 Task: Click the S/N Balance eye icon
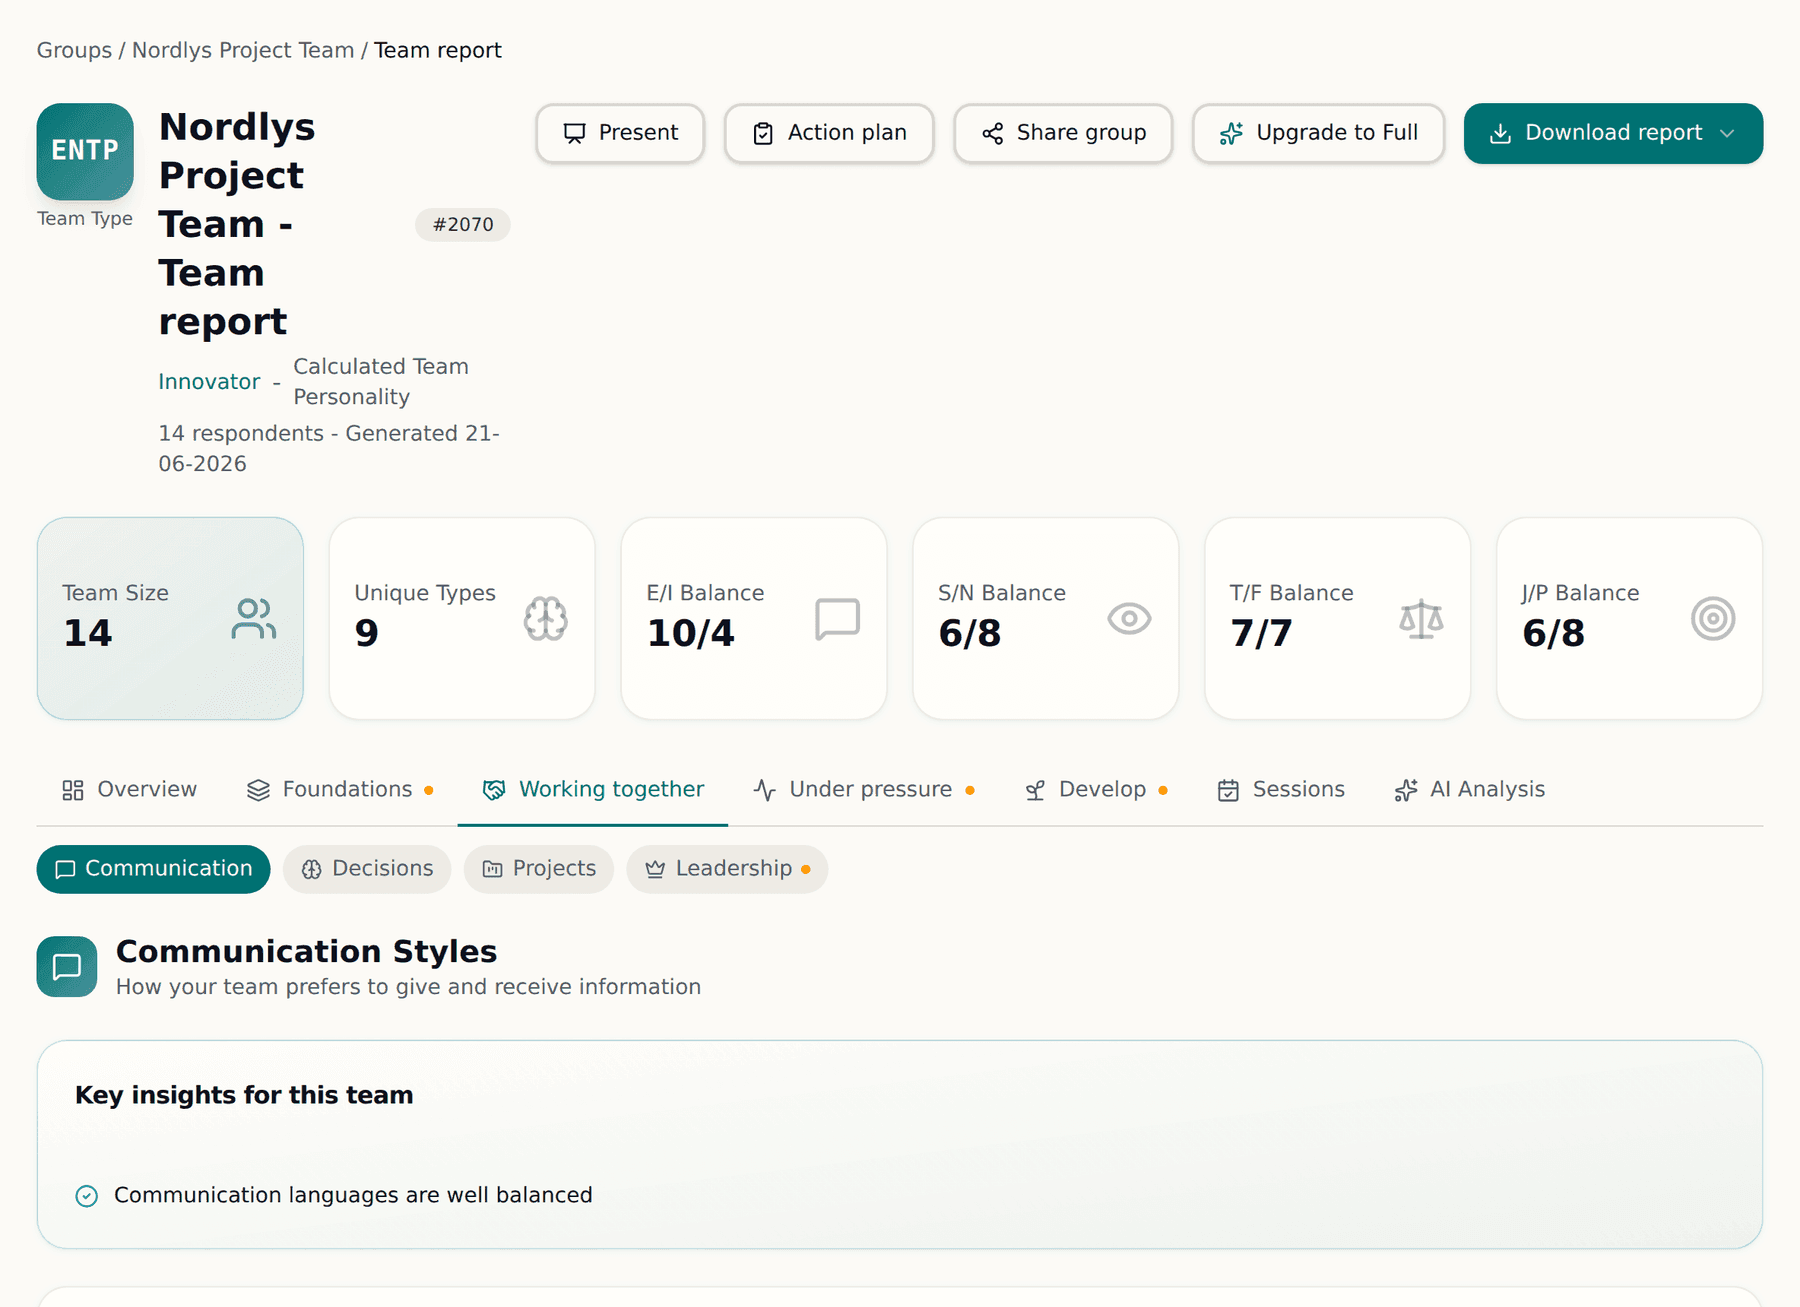[1130, 618]
